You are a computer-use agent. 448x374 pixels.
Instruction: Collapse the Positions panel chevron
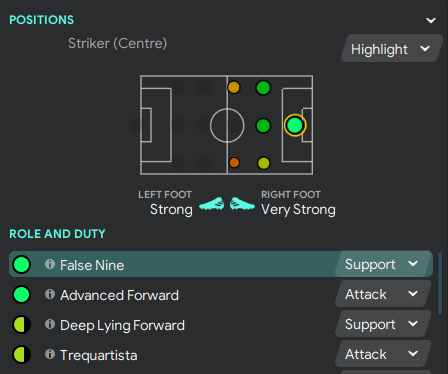point(431,20)
